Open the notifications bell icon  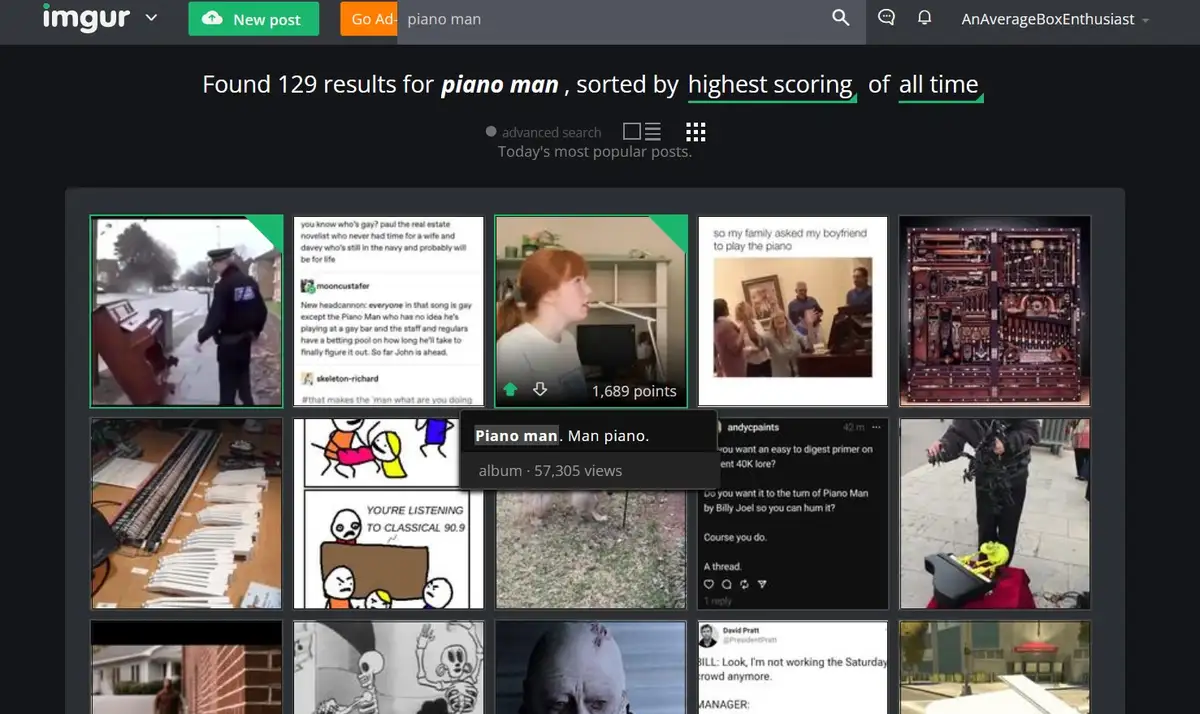pos(925,18)
